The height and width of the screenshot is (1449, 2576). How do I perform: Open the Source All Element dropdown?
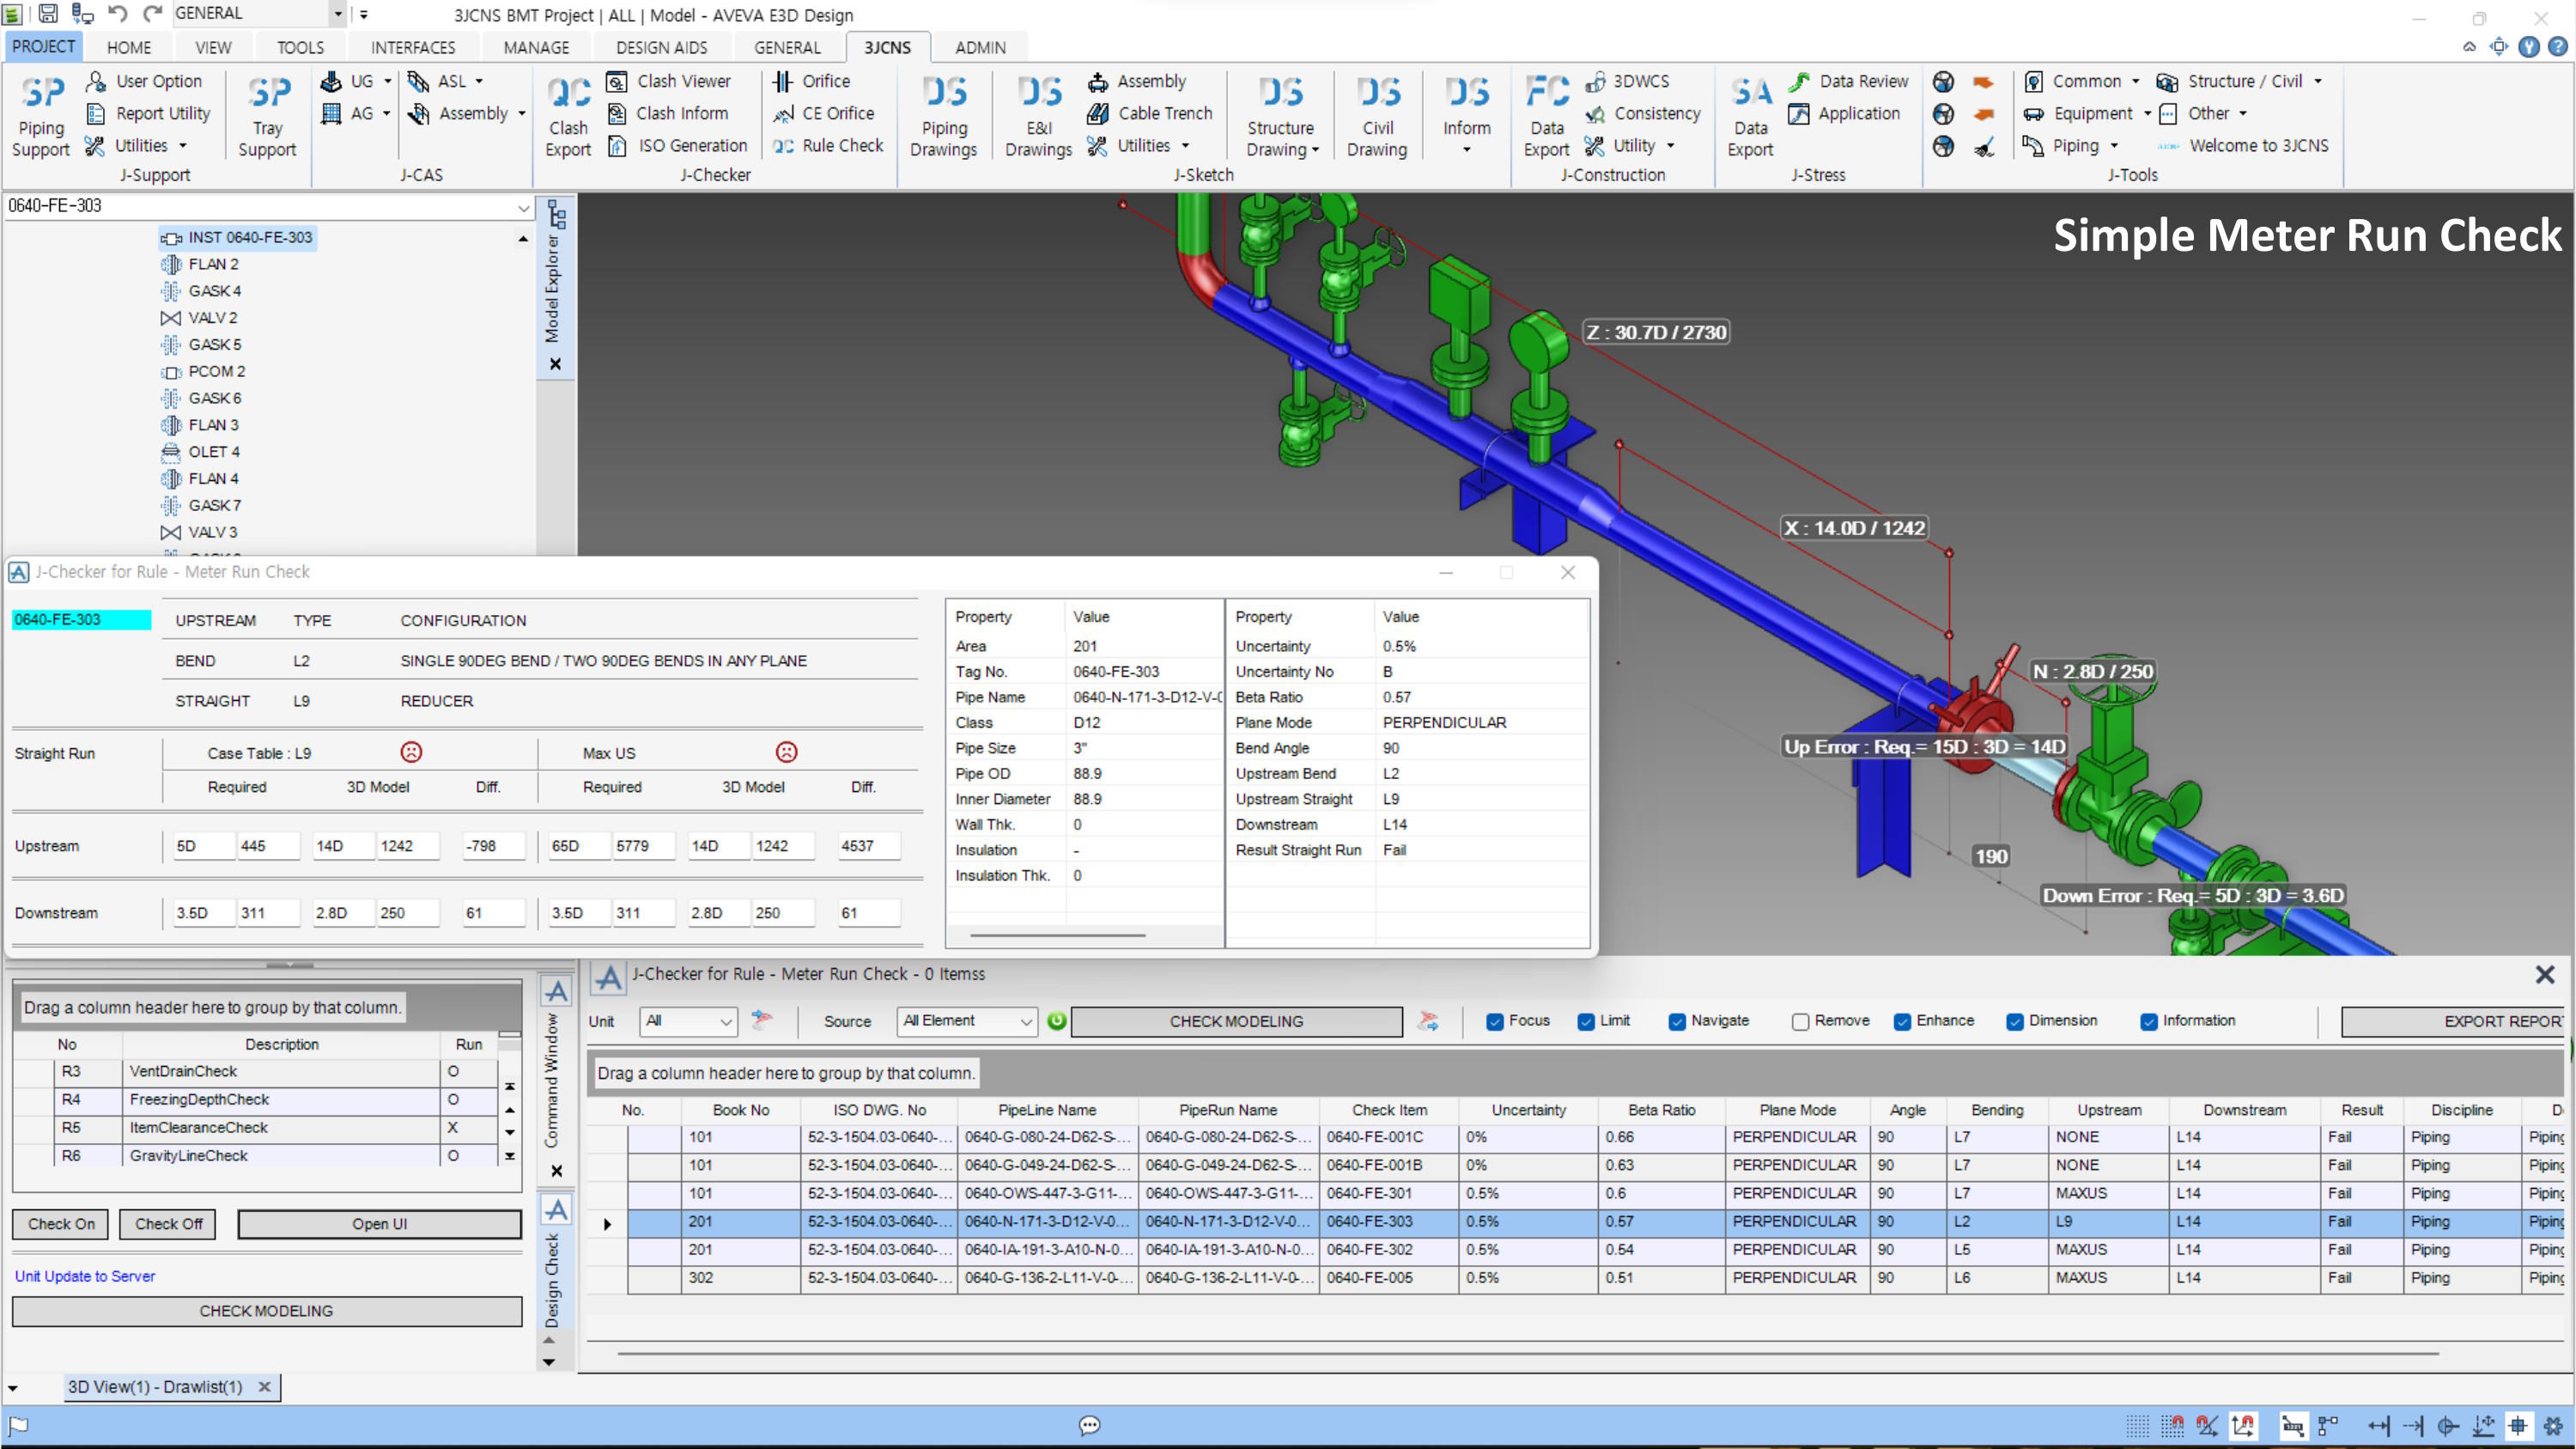pos(966,1021)
